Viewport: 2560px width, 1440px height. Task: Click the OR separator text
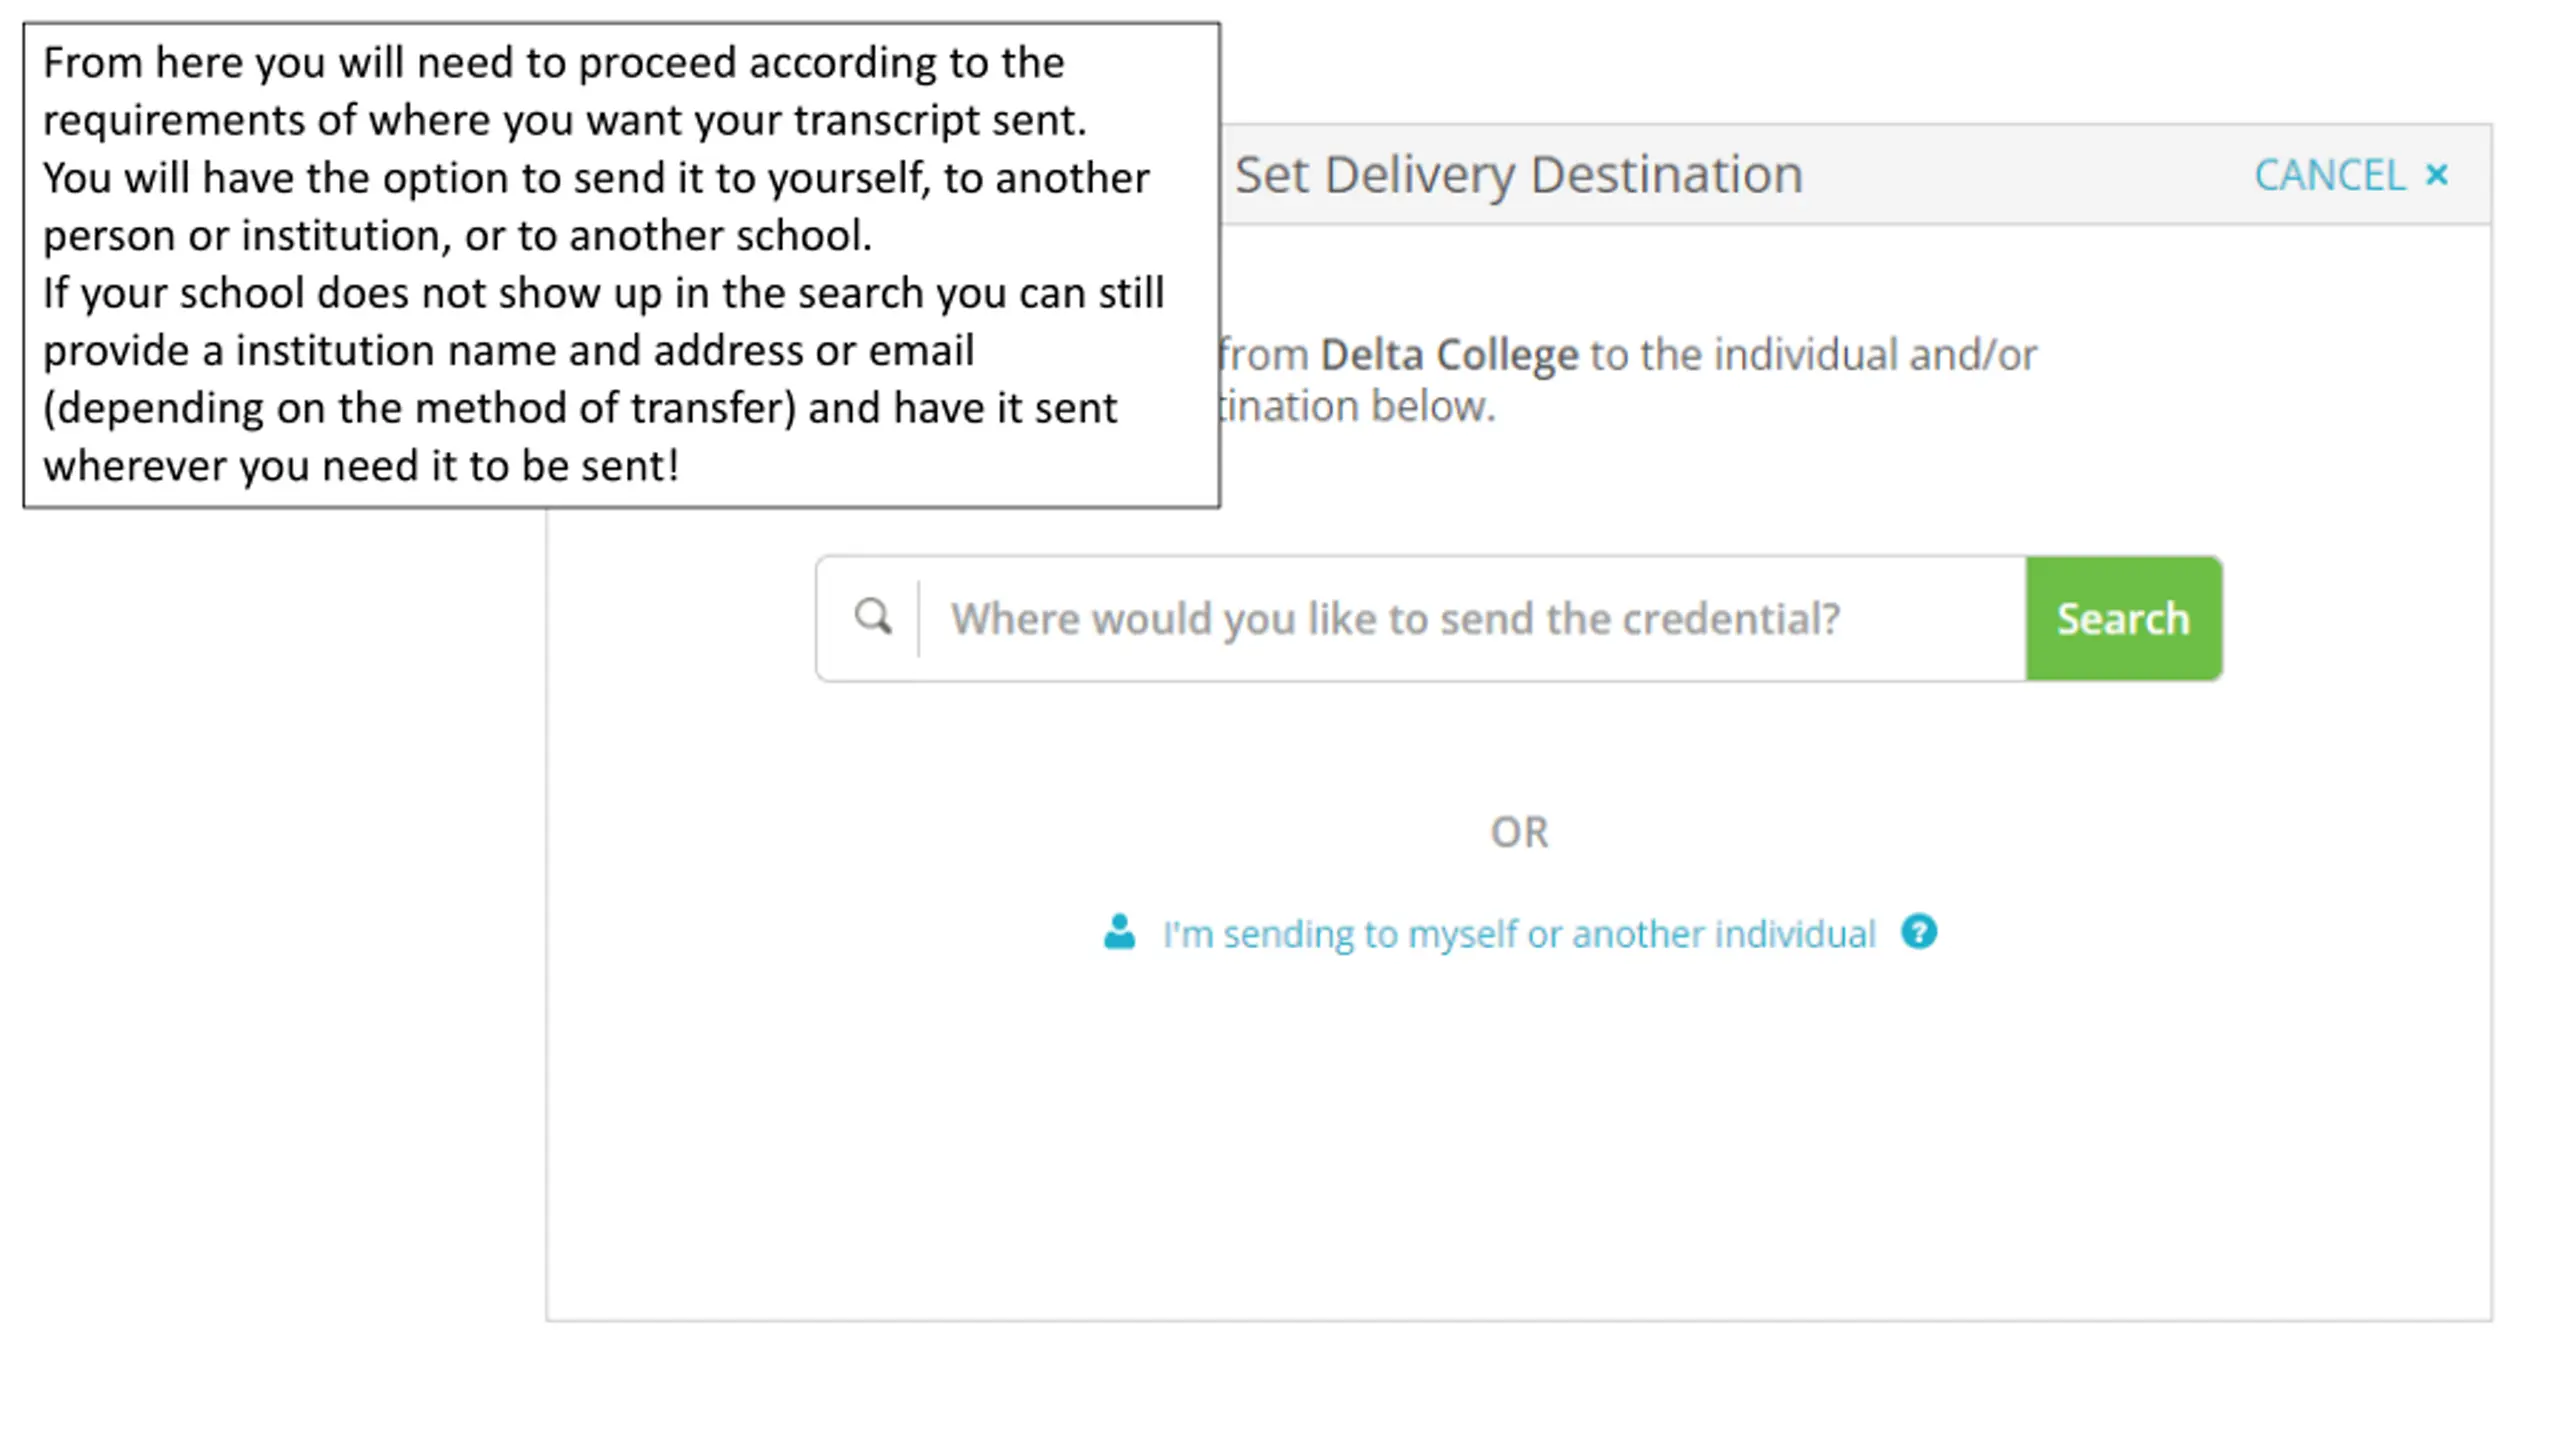point(1519,832)
